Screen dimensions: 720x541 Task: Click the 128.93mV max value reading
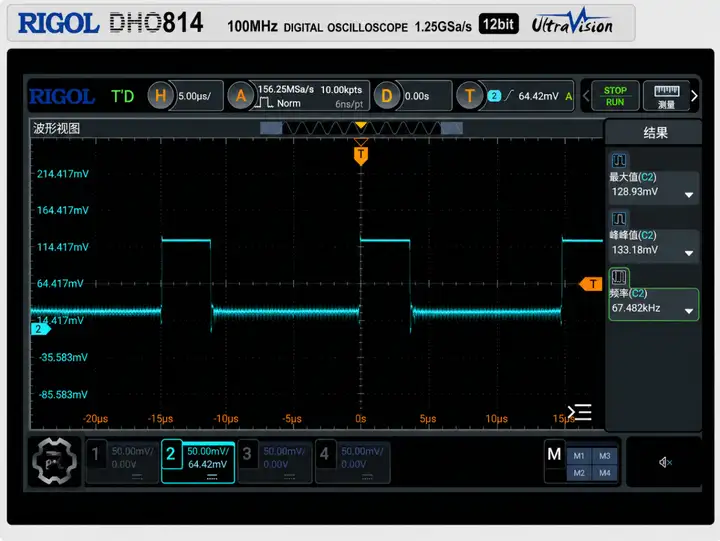pyautogui.click(x=635, y=192)
